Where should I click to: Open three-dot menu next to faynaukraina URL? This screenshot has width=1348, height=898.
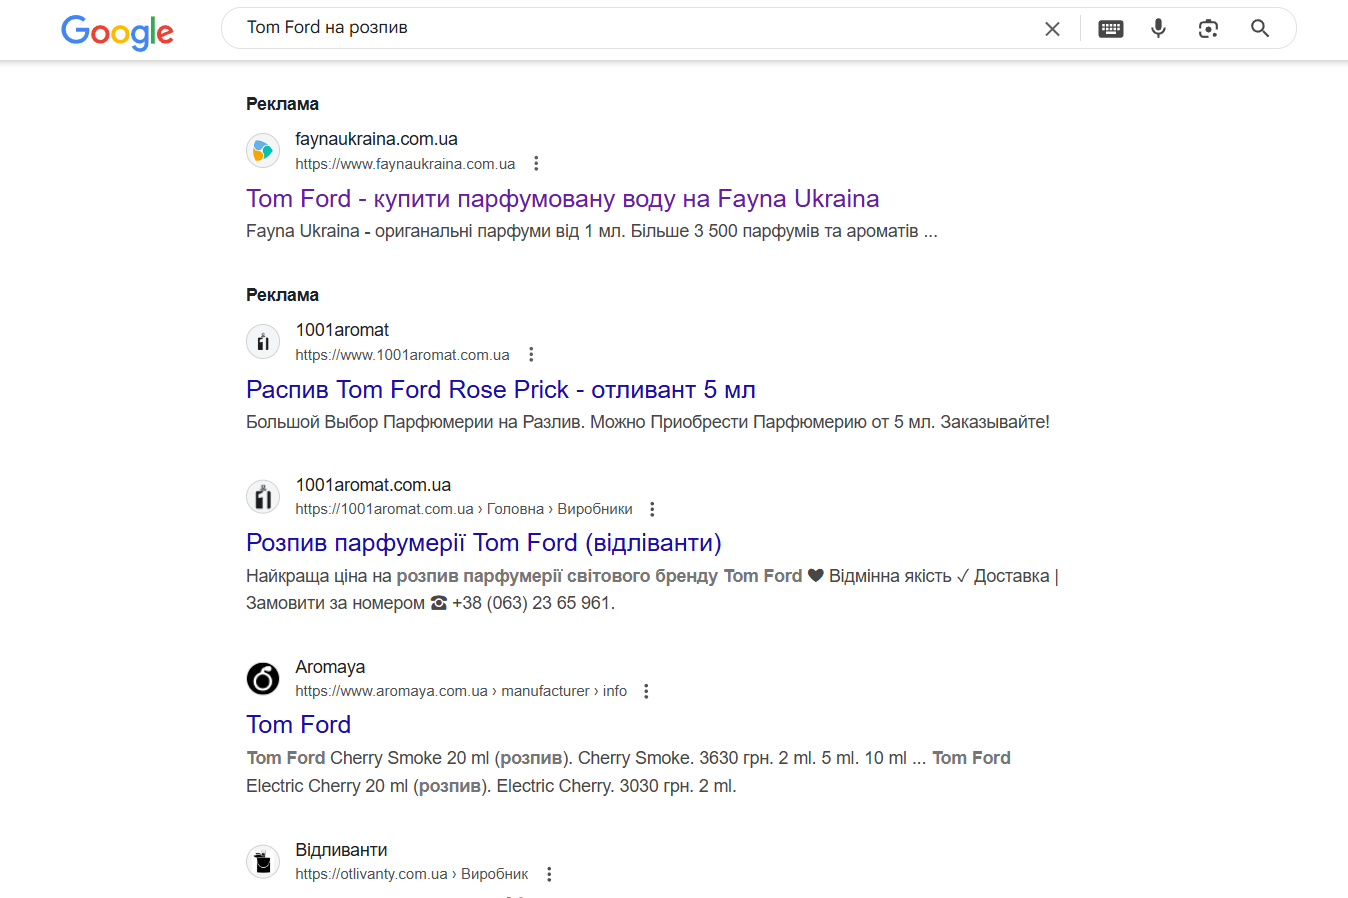536,164
